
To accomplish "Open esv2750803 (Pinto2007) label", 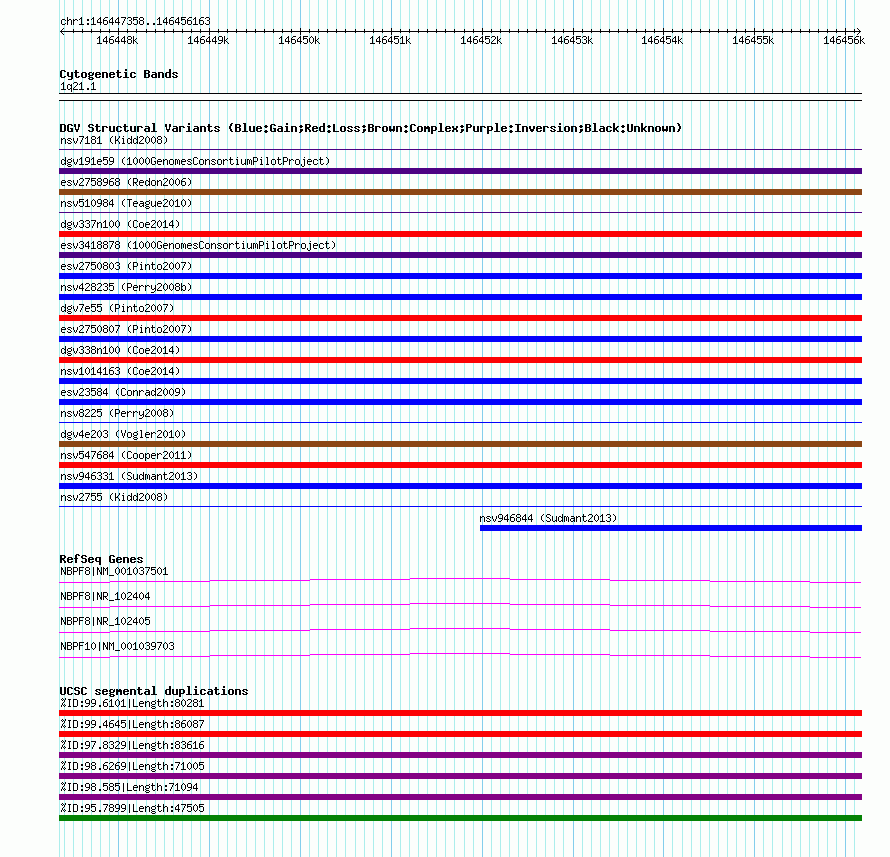I will (x=126, y=266).
